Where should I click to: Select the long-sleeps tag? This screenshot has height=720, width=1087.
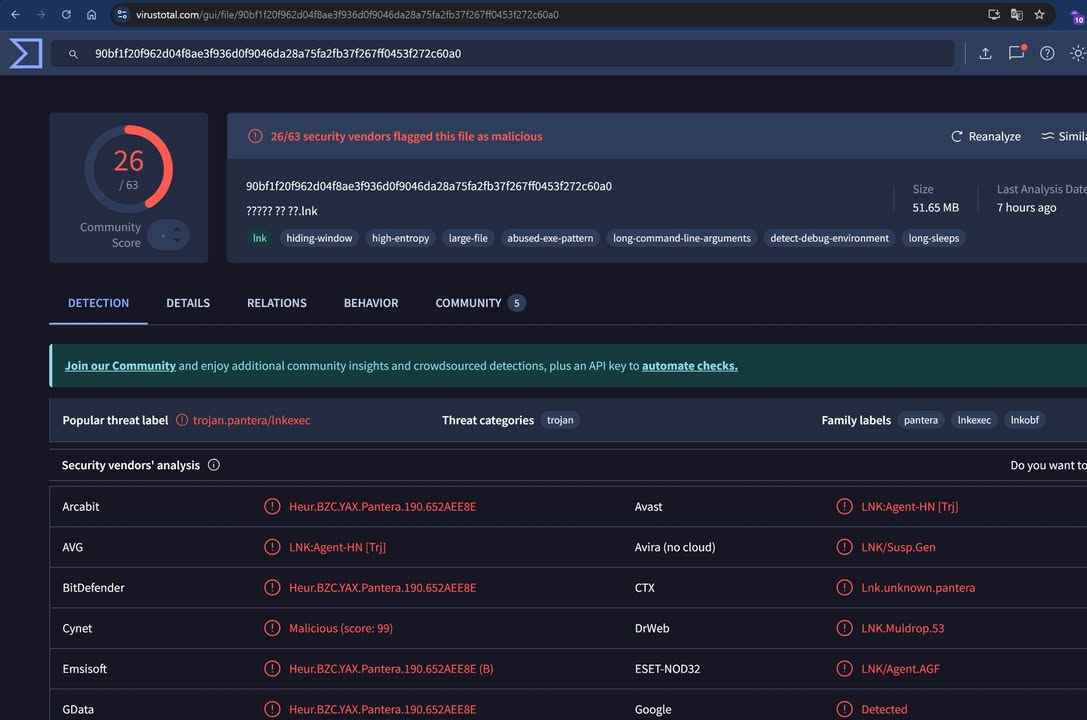click(933, 238)
